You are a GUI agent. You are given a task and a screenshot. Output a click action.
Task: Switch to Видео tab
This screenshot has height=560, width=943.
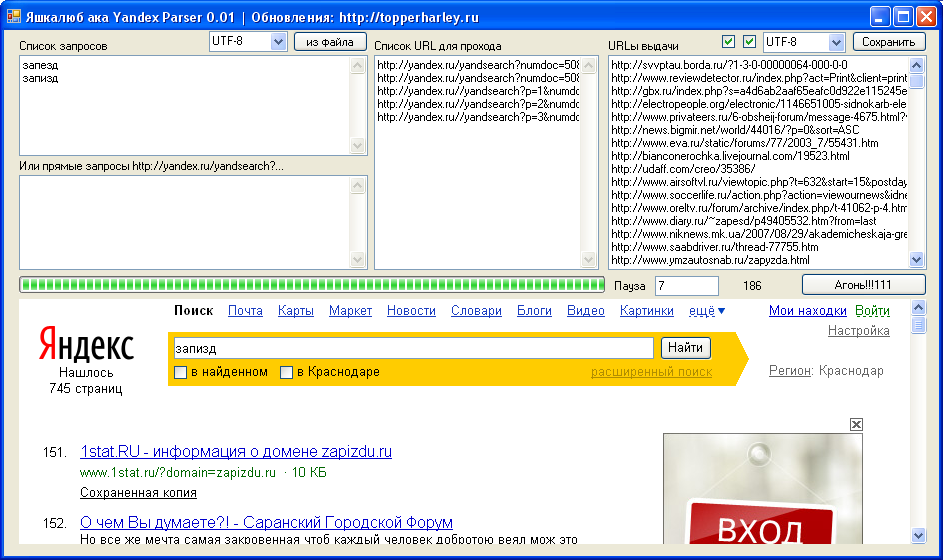[586, 310]
